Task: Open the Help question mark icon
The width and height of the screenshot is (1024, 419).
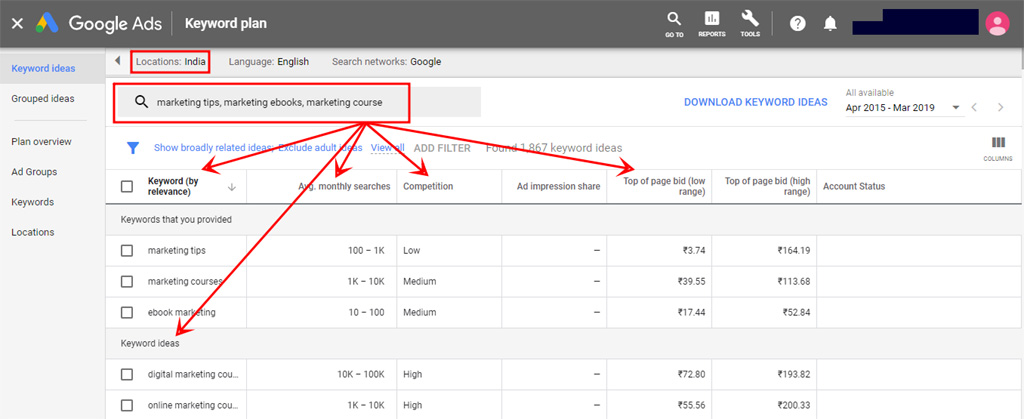Action: coord(797,24)
